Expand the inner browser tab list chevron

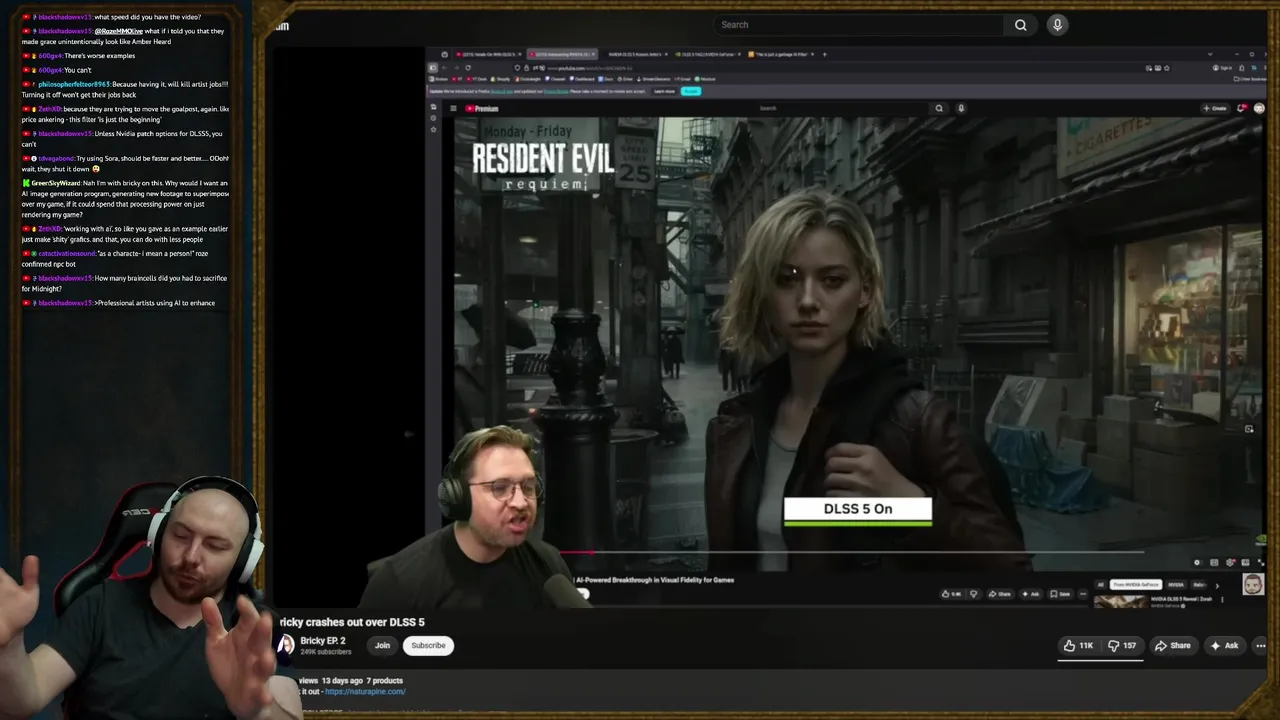[x=1210, y=54]
